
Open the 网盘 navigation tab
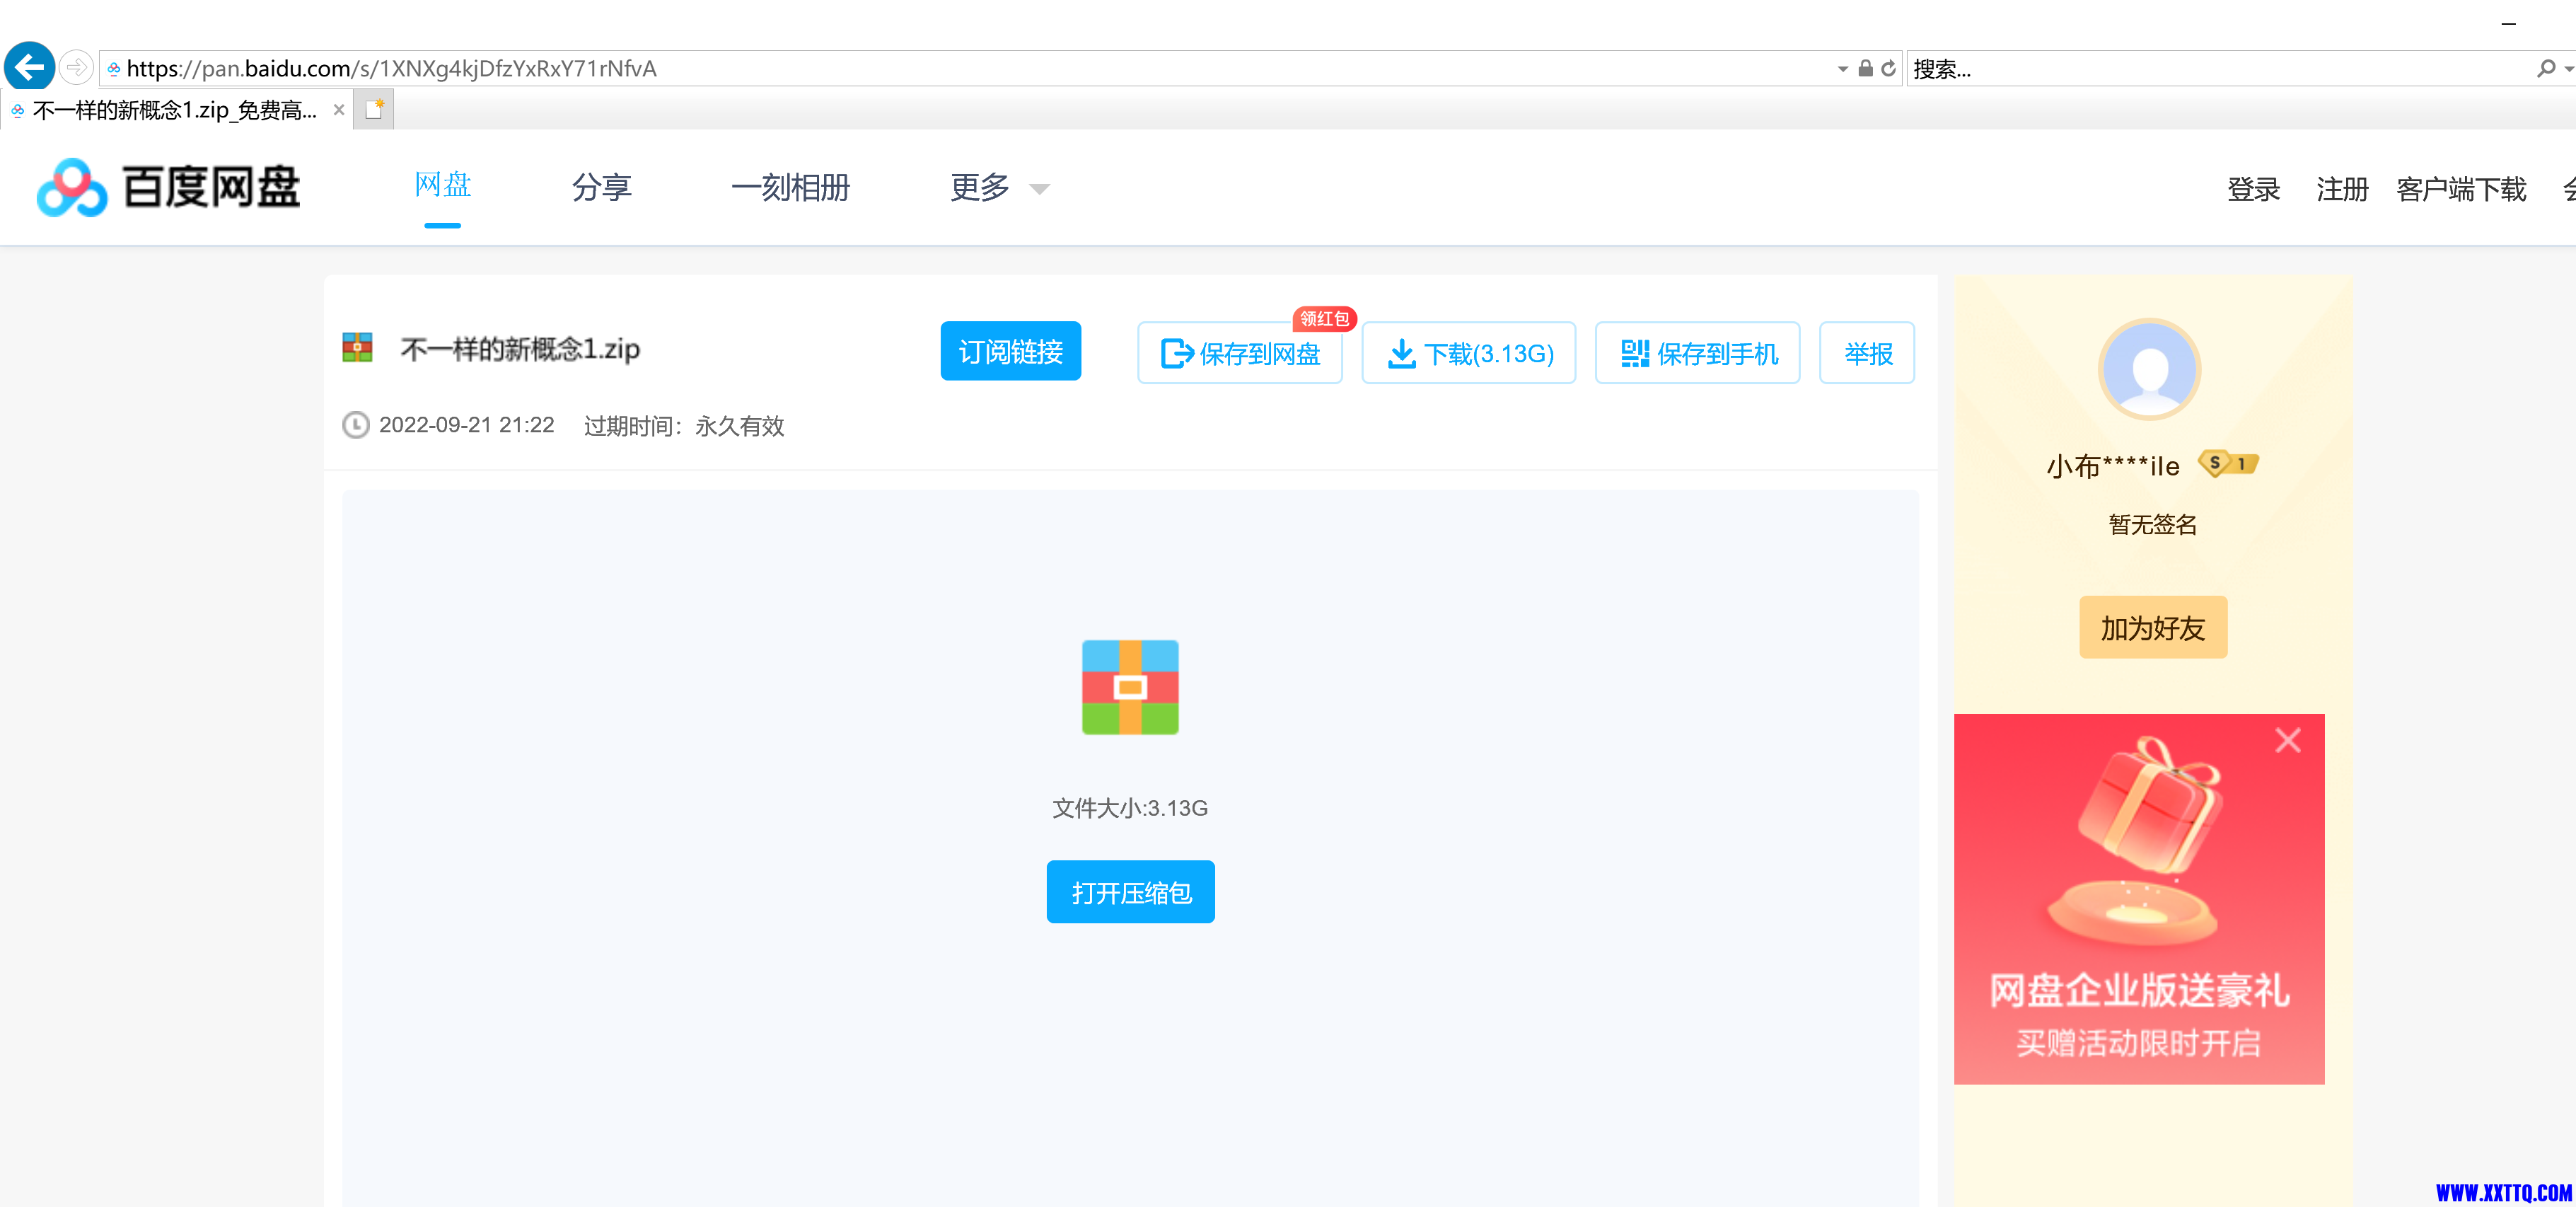(x=442, y=186)
